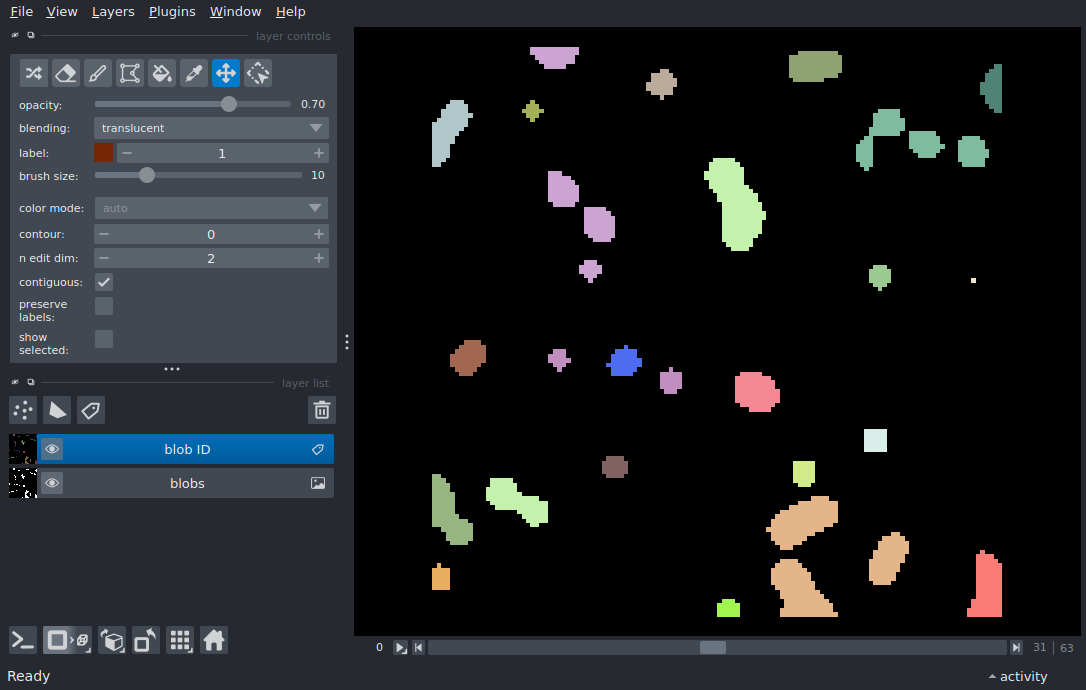The width and height of the screenshot is (1086, 690).
Task: Delete the selected layer with trash icon
Action: 322,410
